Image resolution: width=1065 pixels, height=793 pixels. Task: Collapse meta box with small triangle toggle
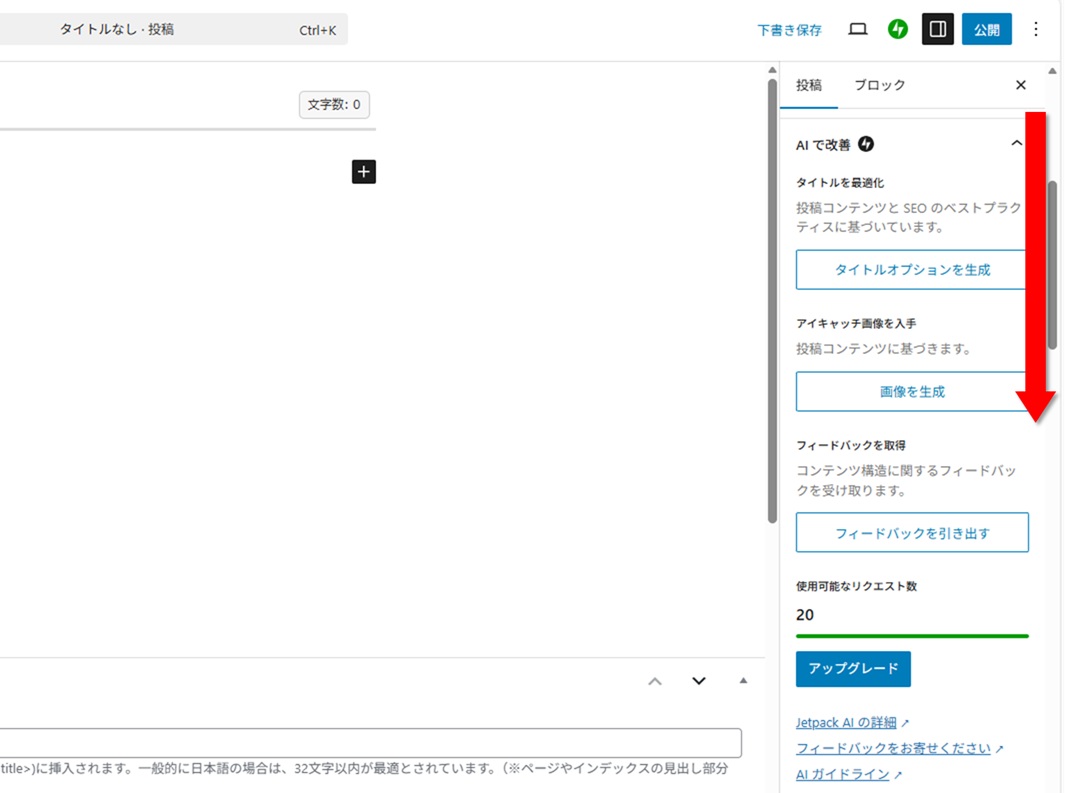[743, 681]
